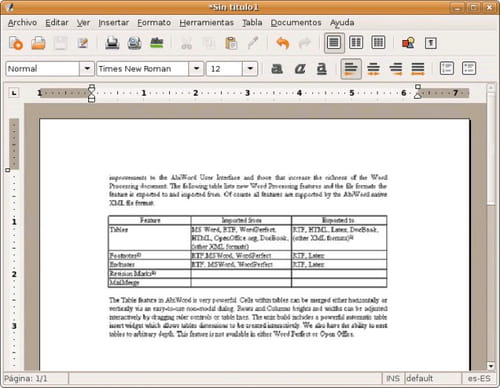Open the font size 12 dropdown

(250, 69)
